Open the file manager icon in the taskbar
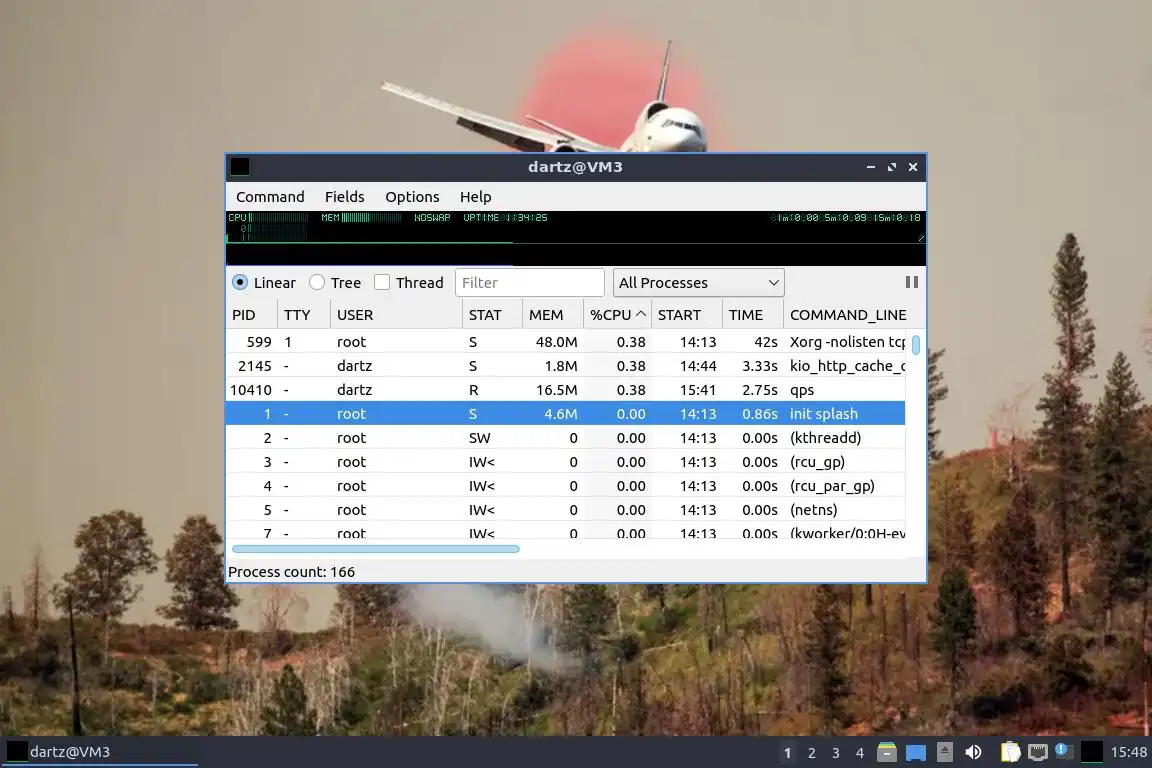Viewport: 1152px width, 768px height. tap(887, 752)
